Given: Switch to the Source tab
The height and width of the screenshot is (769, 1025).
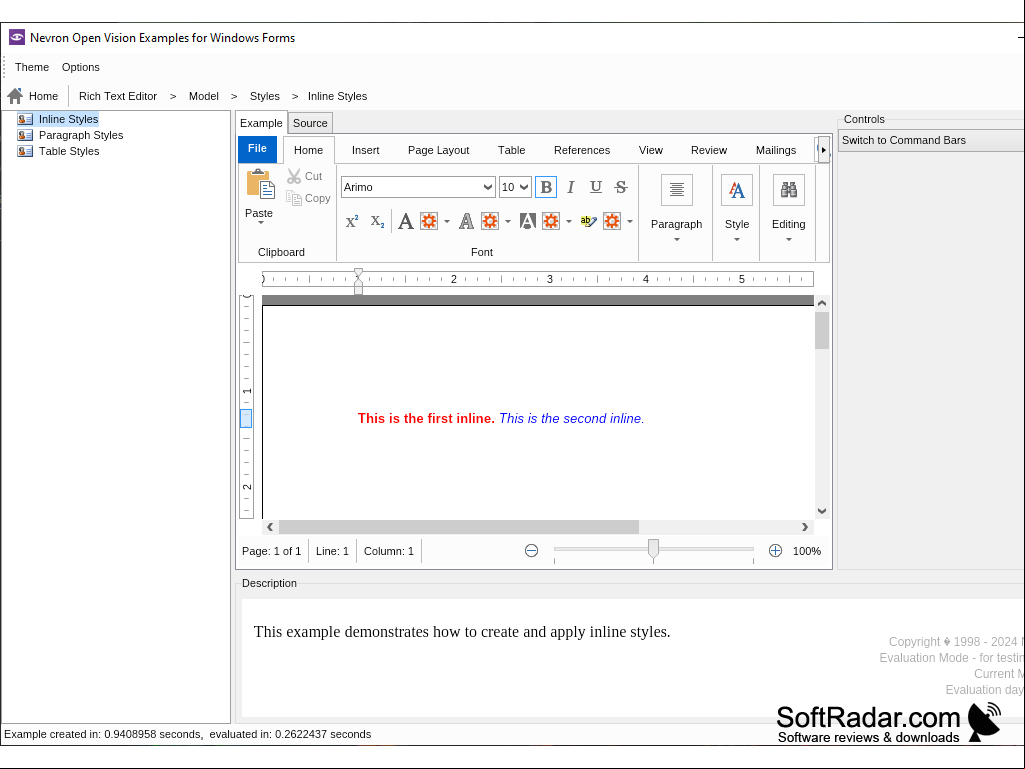Looking at the screenshot, I should [x=310, y=123].
